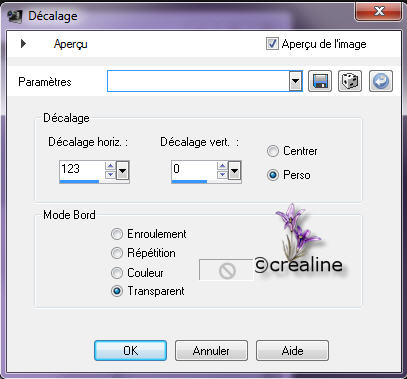Screen dimensions: 407x379
Task: Click the Décalage dialog title bar icon
Action: [x=15, y=16]
